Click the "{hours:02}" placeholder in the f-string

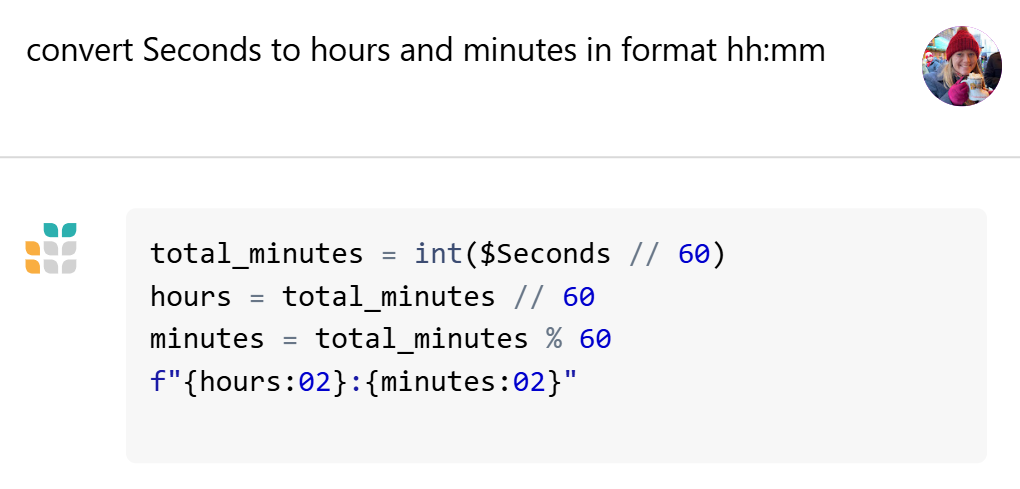(x=265, y=382)
